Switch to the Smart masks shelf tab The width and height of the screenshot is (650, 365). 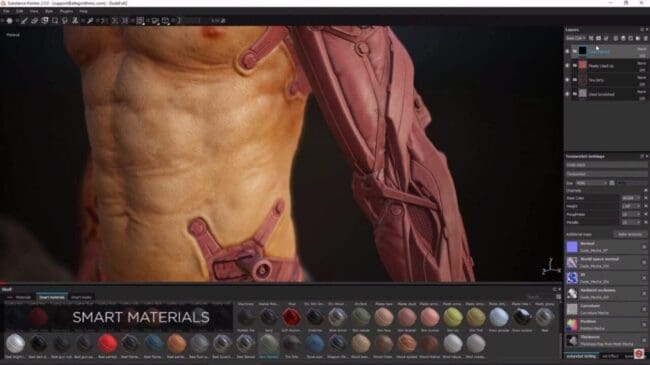[x=81, y=297]
